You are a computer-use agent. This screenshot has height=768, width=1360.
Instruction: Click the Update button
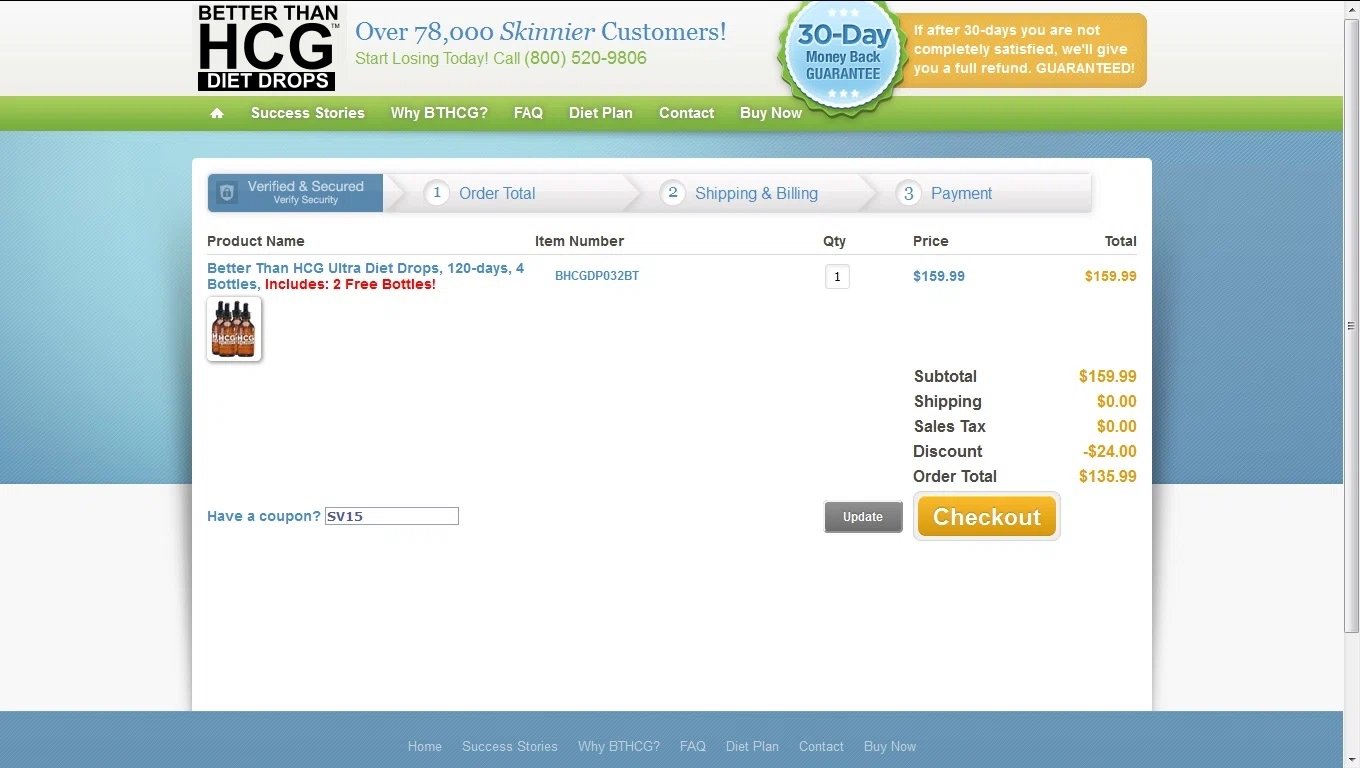point(863,517)
